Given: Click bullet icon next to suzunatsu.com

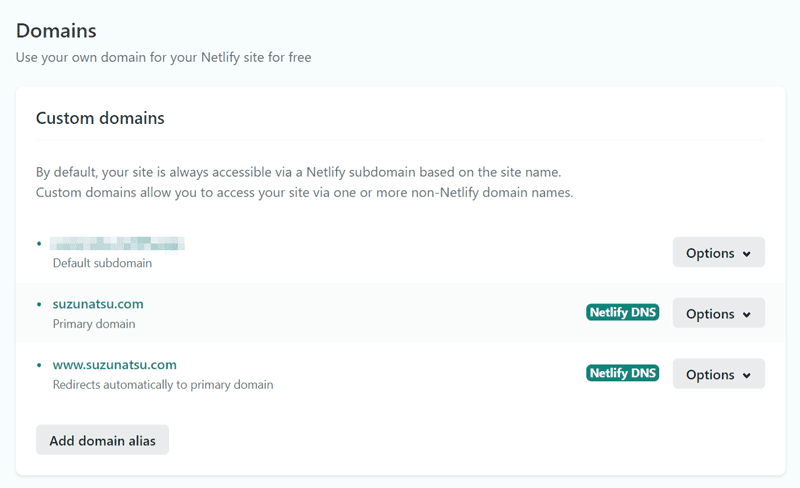Looking at the screenshot, I should click(x=40, y=304).
